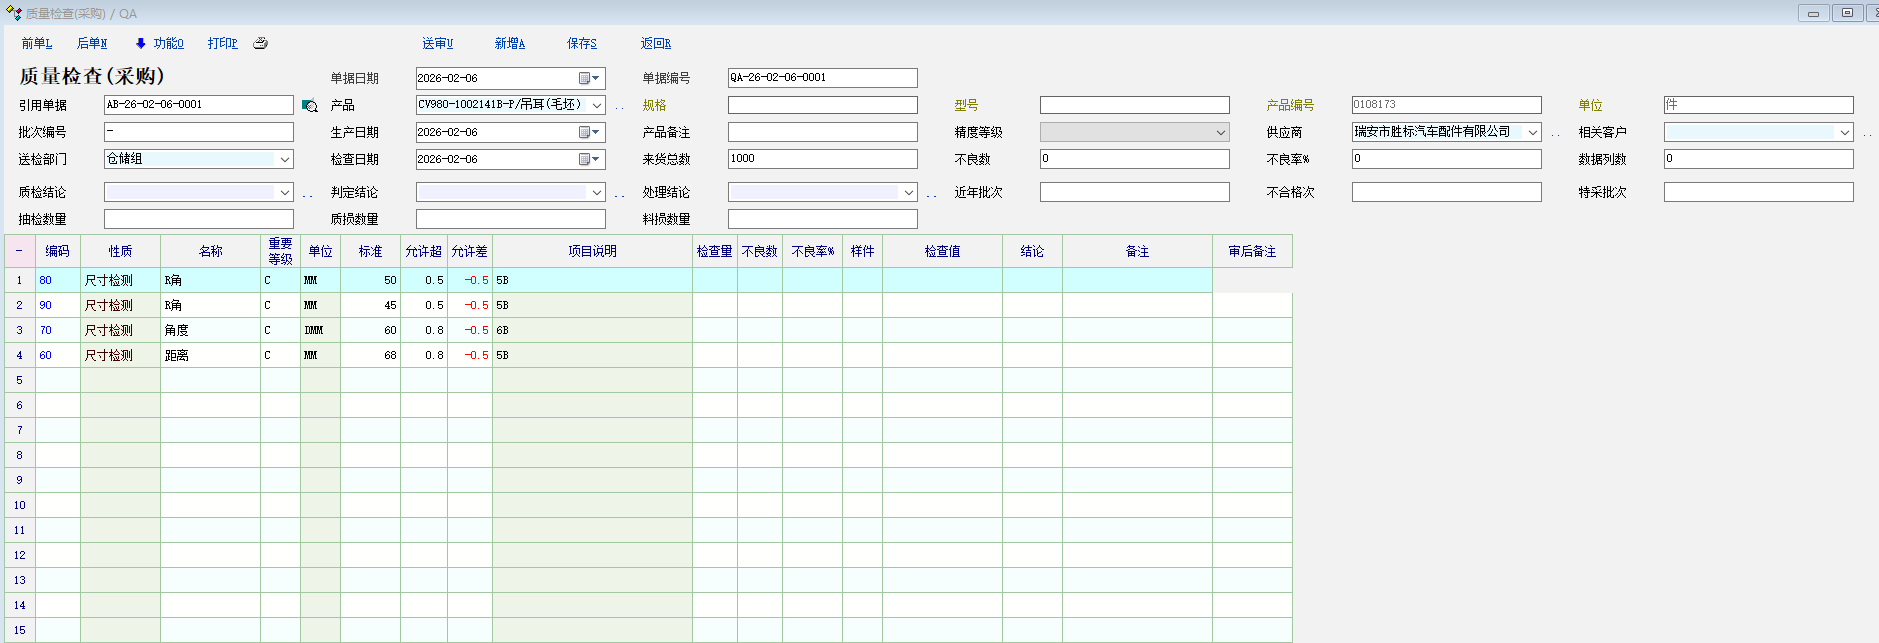Viewport: 1879px width, 643px height.
Task: Expand the 质检结论 dropdown
Action: pos(285,192)
